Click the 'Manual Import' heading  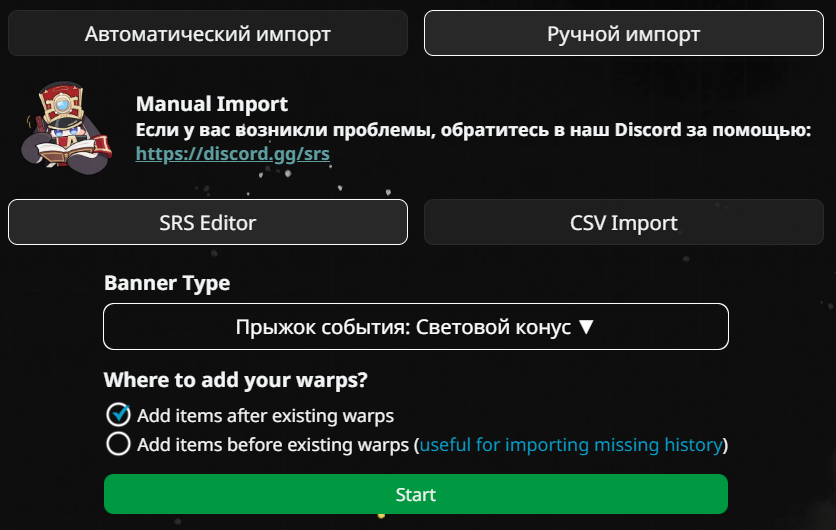(x=211, y=104)
